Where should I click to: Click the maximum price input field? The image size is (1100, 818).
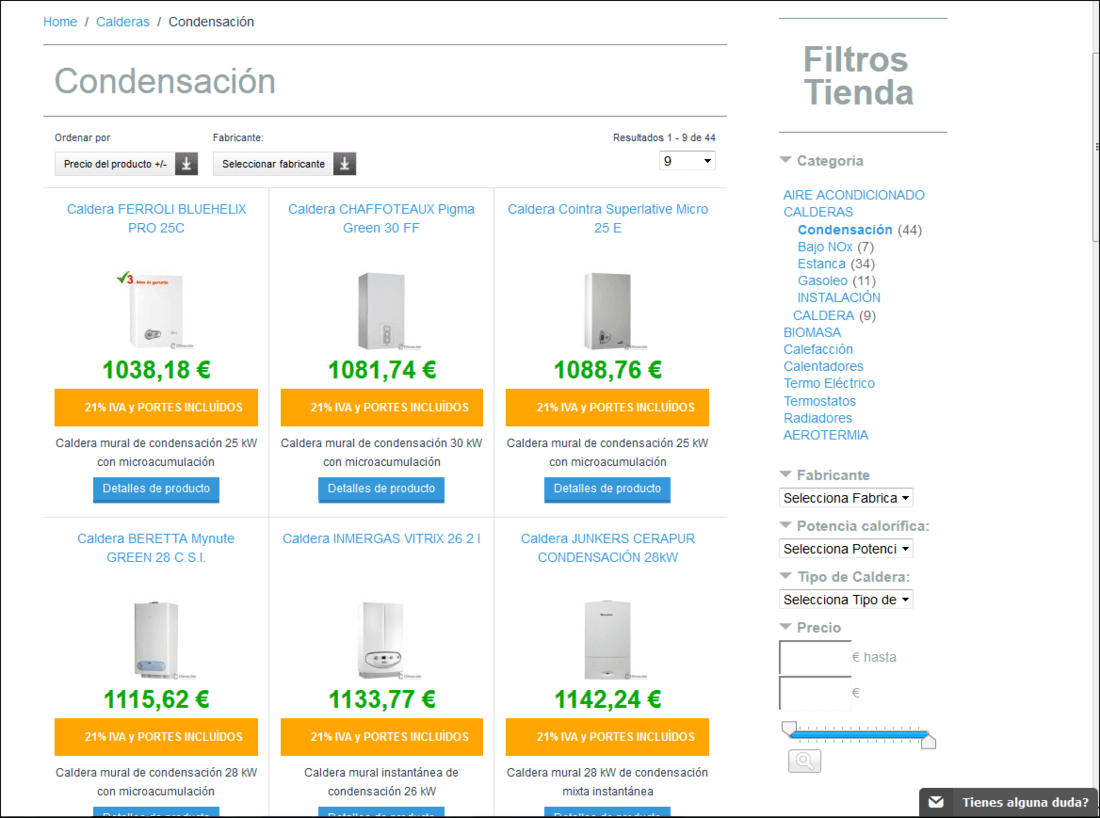815,694
